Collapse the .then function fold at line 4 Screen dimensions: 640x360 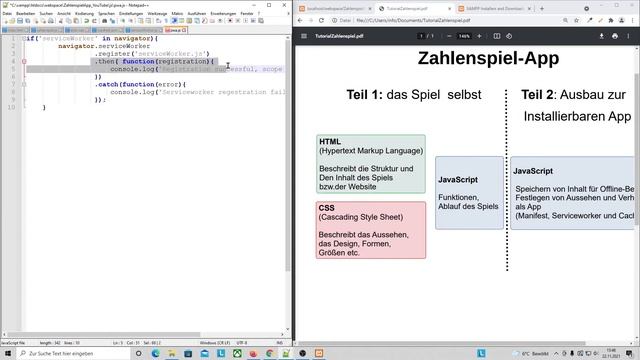[24, 61]
